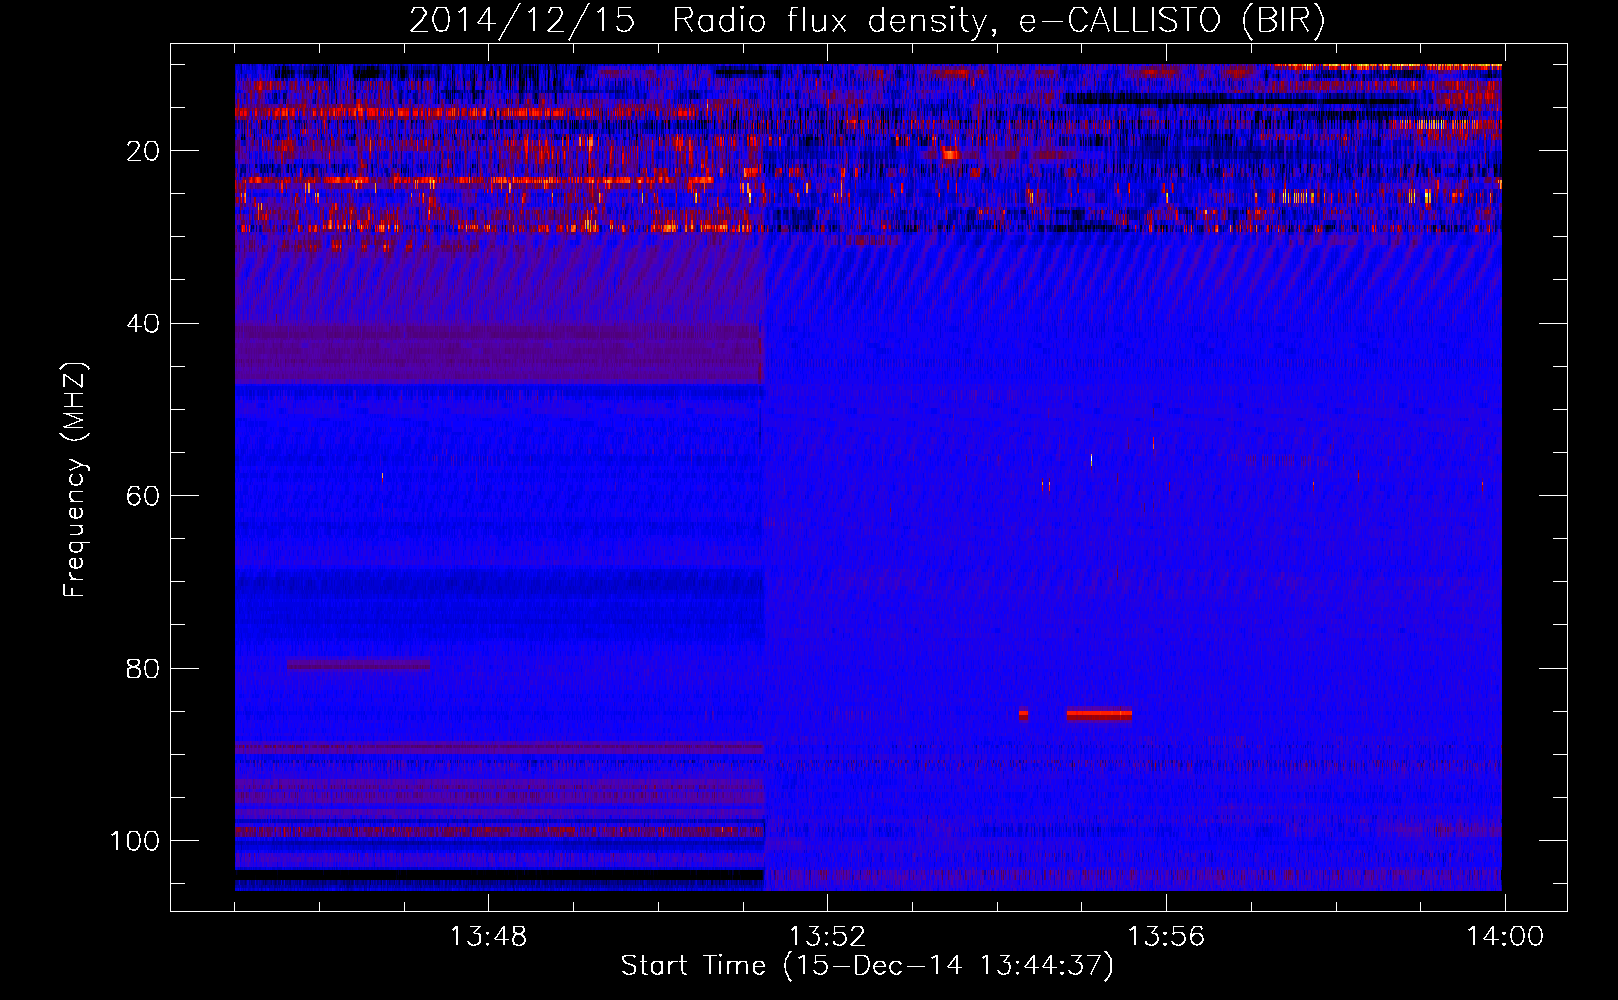This screenshot has width=1618, height=1000.
Task: Click the "14:00" time tick label
Action: [1505, 937]
